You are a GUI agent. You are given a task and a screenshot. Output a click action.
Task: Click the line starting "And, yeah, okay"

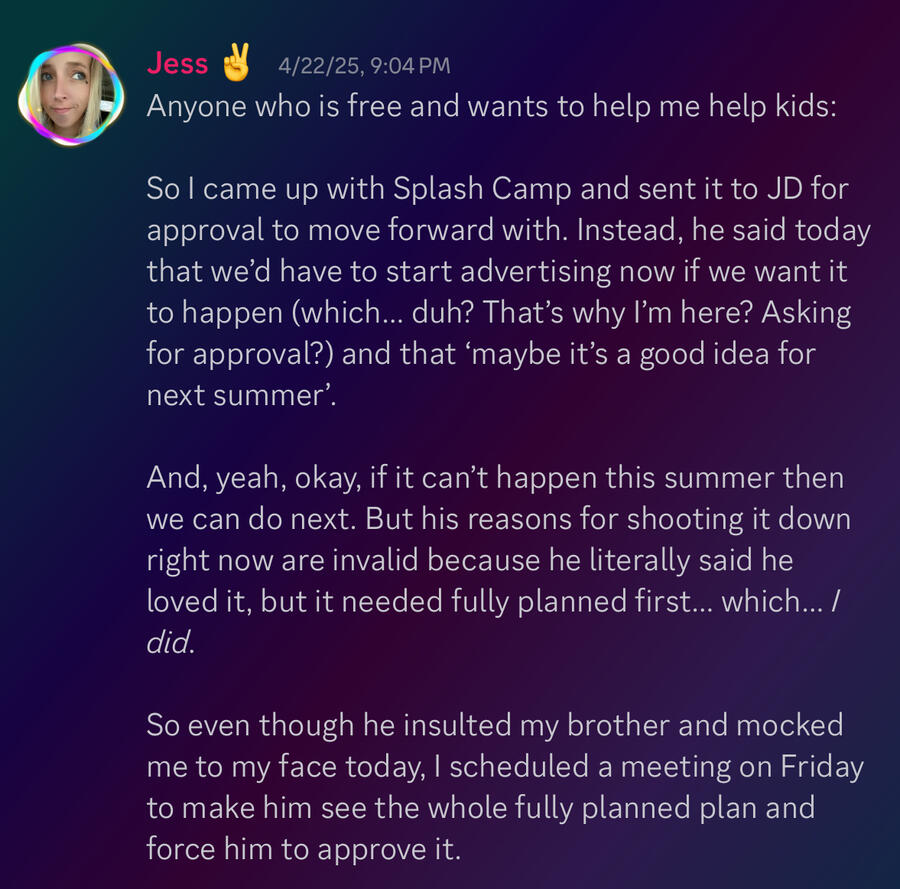[x=495, y=477]
